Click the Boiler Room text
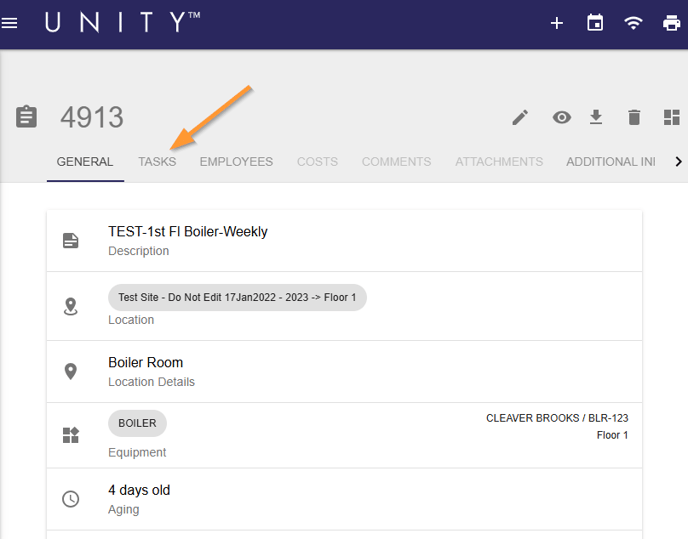Viewport: 688px width, 539px height. (x=146, y=362)
